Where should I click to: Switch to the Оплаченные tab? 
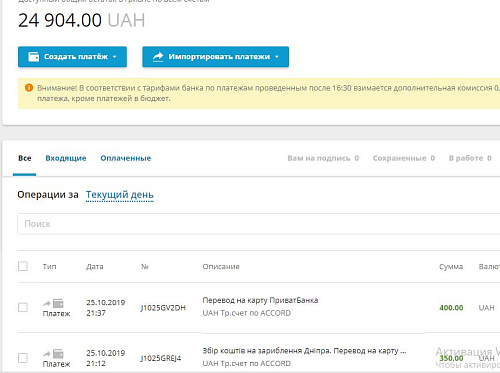126,158
